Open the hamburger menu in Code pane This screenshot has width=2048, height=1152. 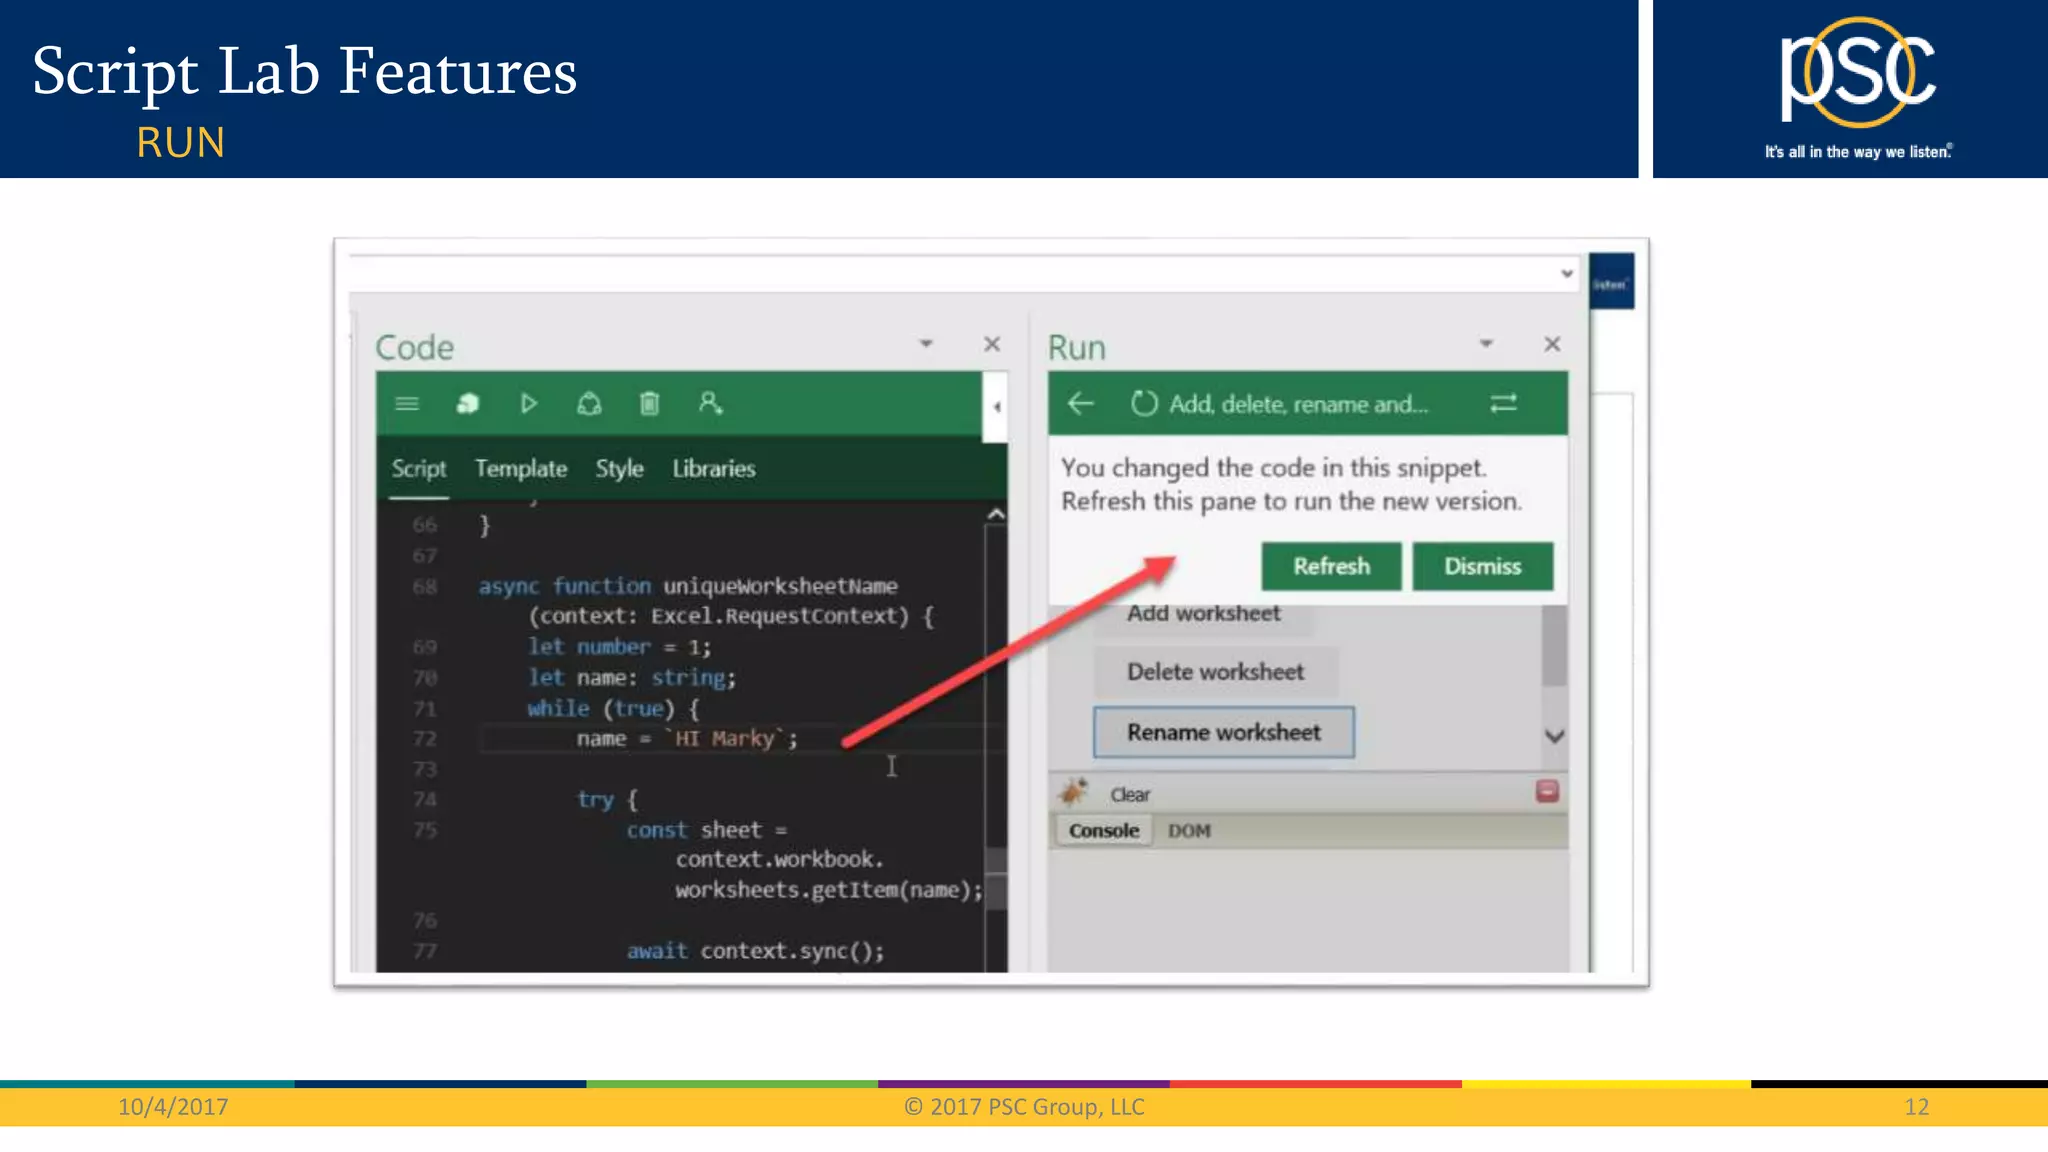pos(407,404)
